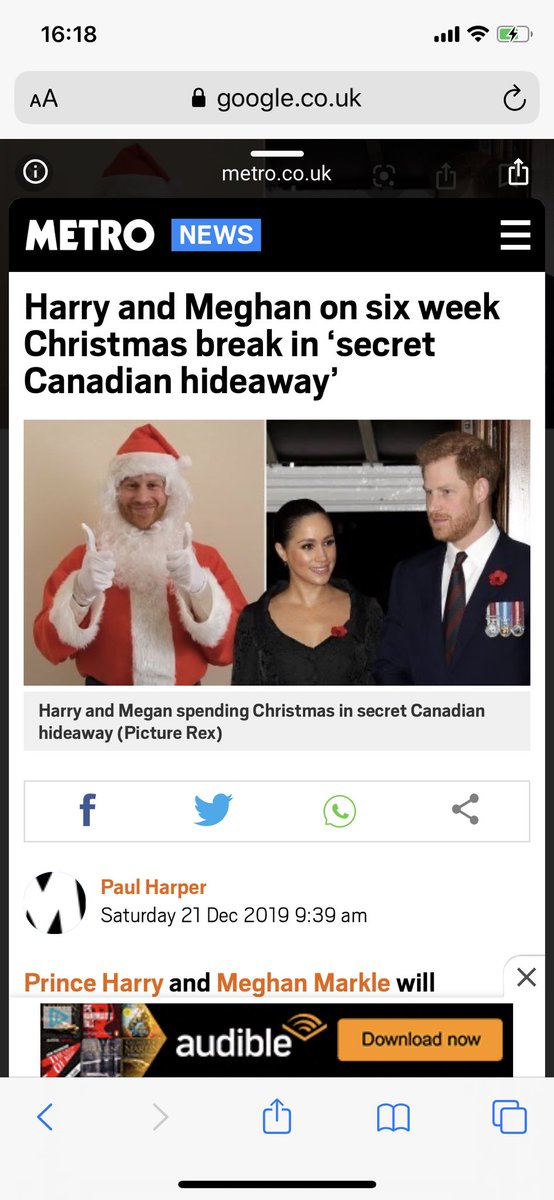This screenshot has height=1200, width=554.
Task: Share article via WhatsApp
Action: [340, 810]
